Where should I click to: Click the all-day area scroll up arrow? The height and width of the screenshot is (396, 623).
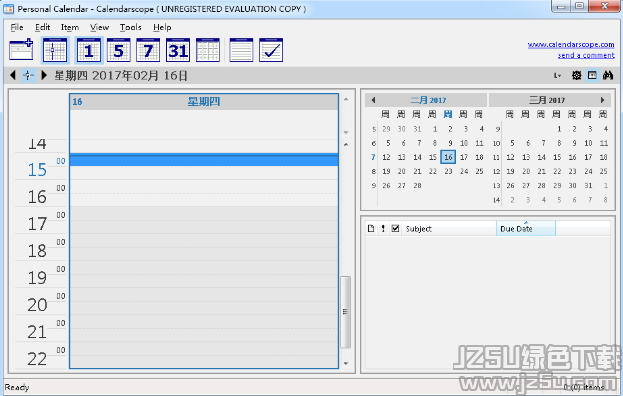point(346,99)
